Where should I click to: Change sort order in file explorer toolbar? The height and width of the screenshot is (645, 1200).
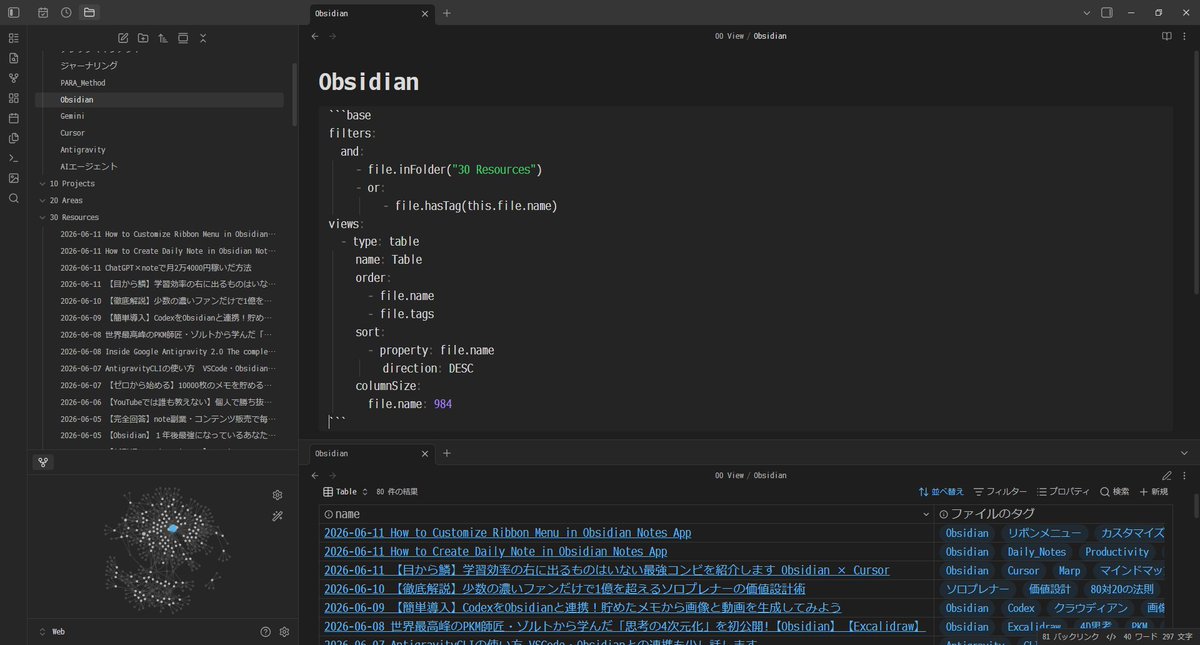pyautogui.click(x=163, y=38)
